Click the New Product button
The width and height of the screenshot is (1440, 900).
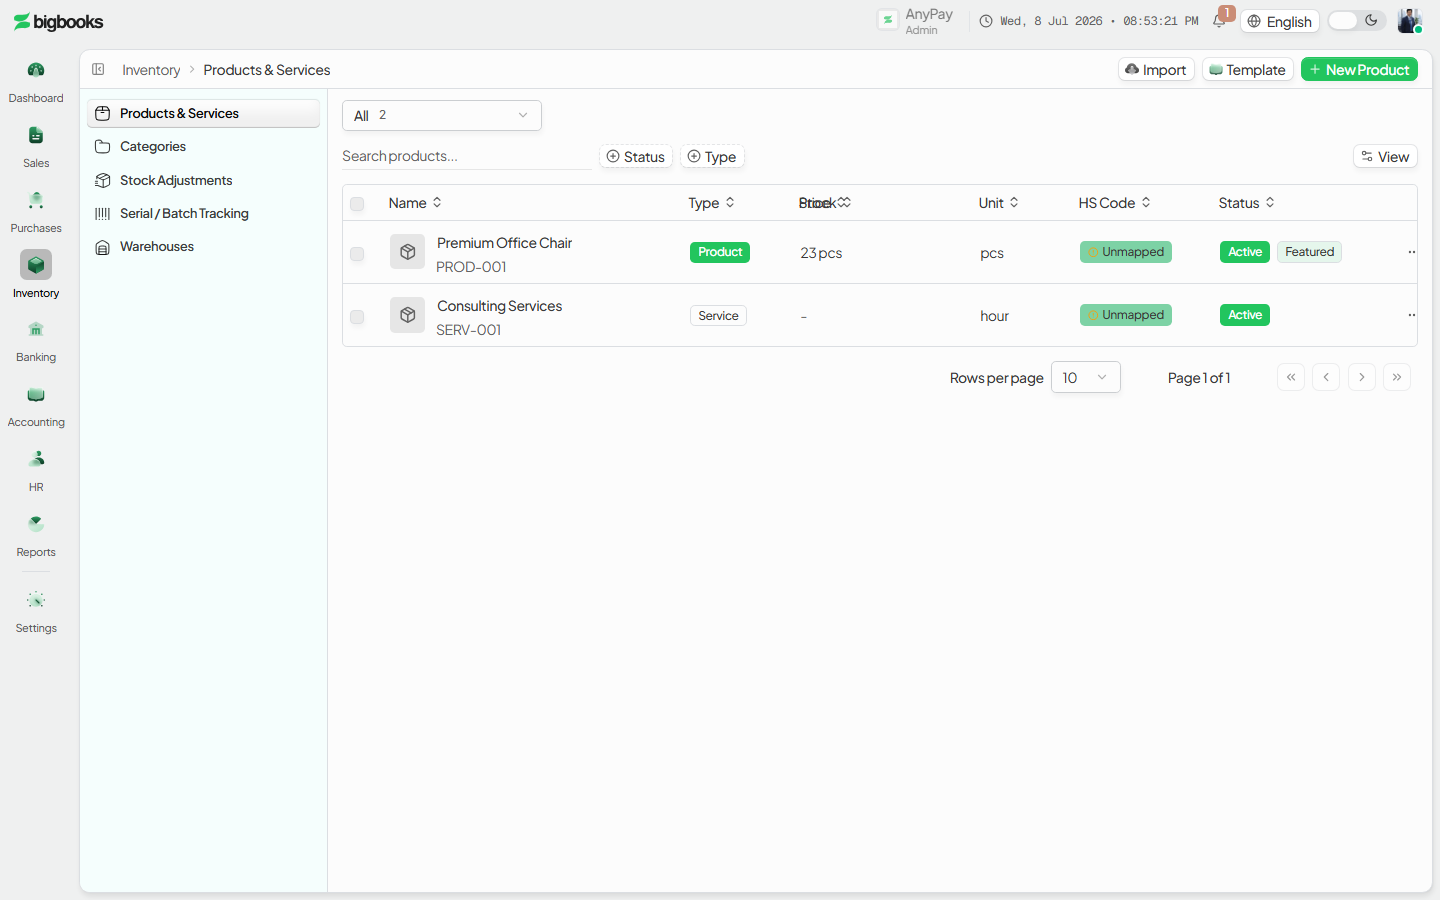1359,69
